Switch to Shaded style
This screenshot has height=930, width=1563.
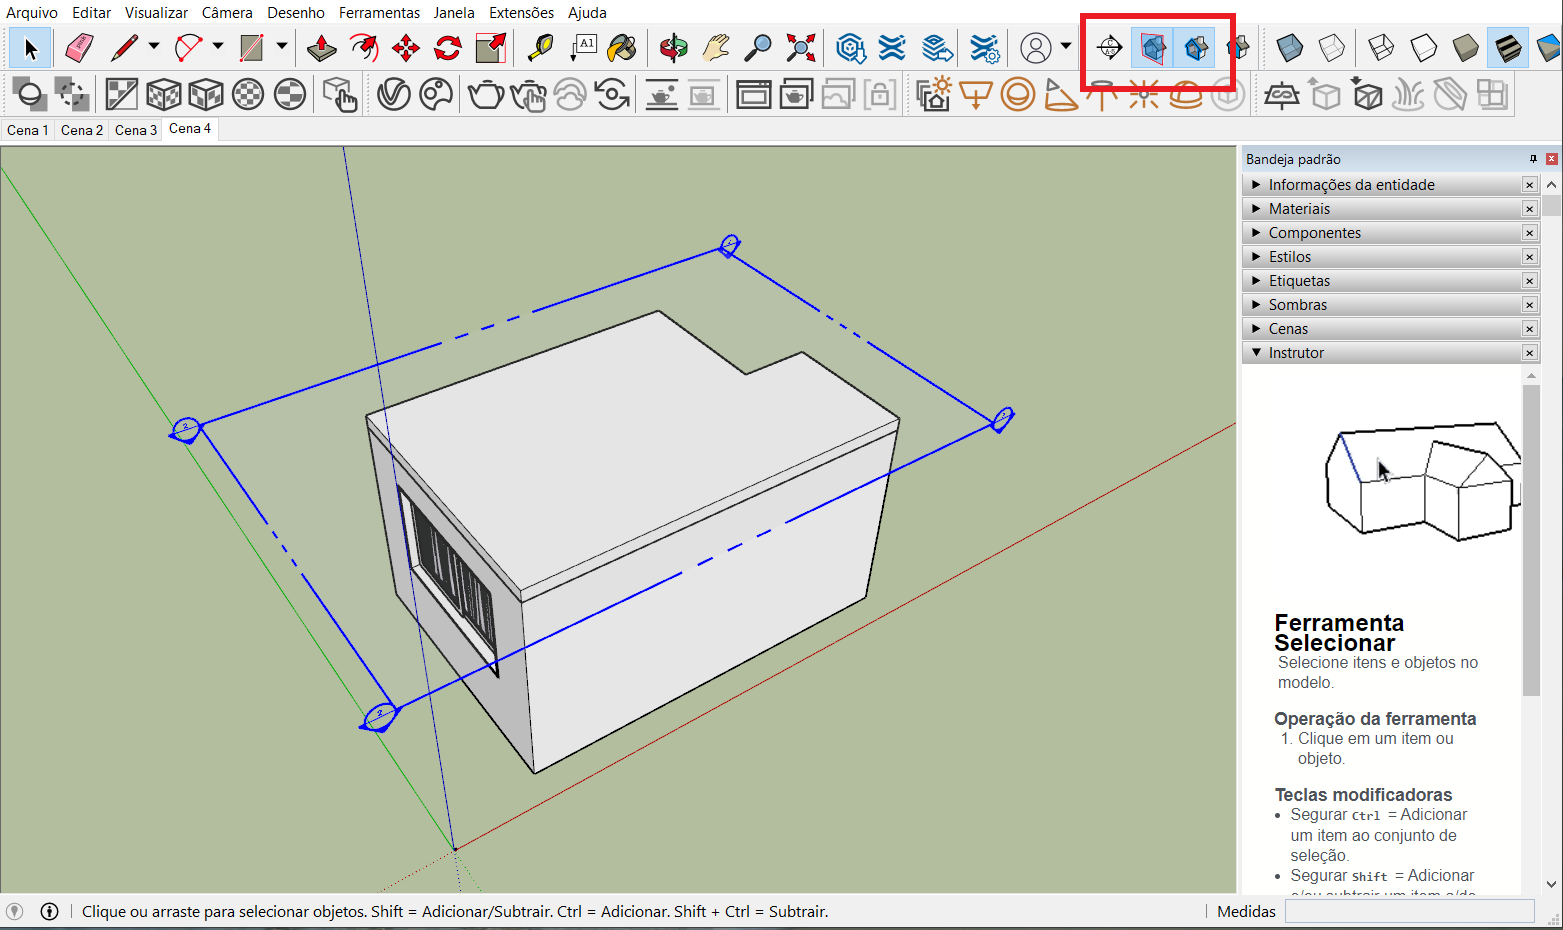1466,48
